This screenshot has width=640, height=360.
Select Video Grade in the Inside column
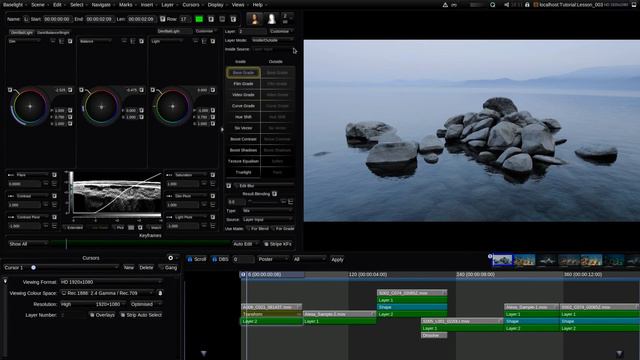[x=243, y=95]
